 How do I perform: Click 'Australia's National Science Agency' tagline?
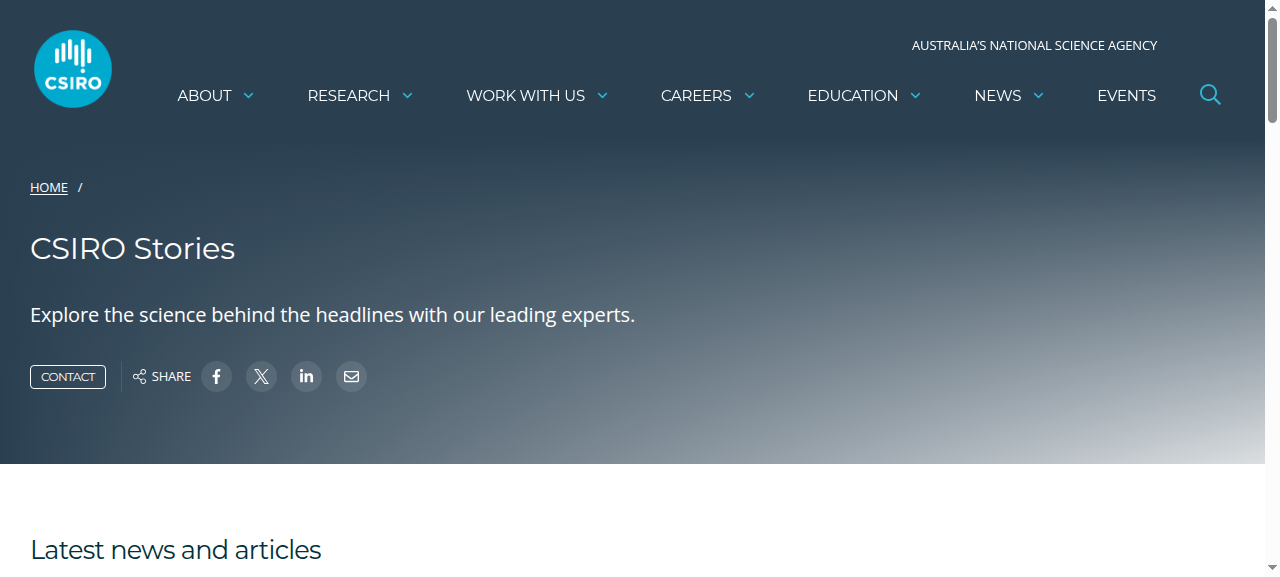[1034, 46]
